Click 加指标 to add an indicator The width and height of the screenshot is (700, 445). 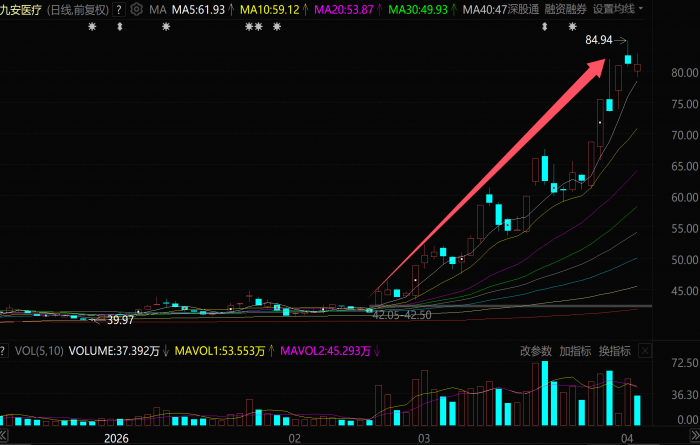click(575, 351)
